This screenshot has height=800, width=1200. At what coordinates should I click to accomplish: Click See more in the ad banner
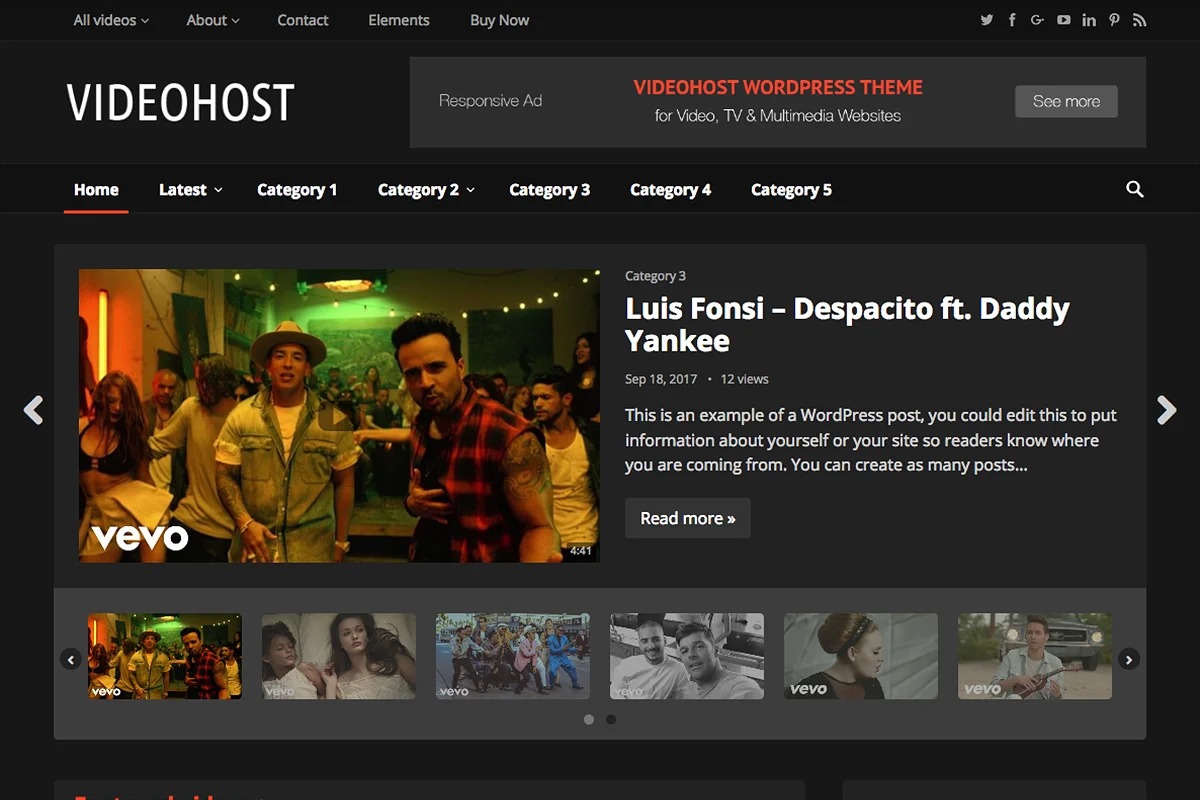(1066, 101)
